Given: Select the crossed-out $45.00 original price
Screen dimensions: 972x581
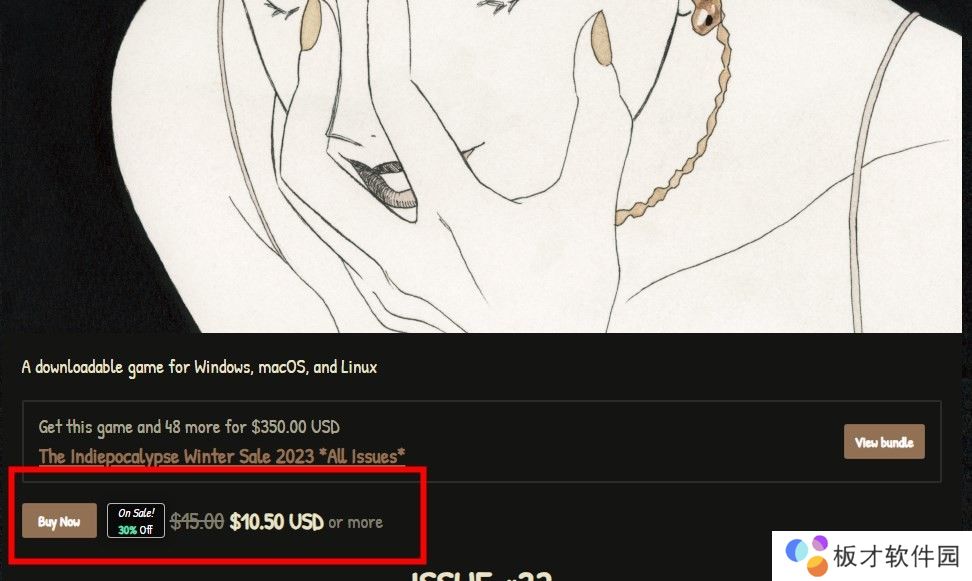Looking at the screenshot, I should click(x=197, y=521).
